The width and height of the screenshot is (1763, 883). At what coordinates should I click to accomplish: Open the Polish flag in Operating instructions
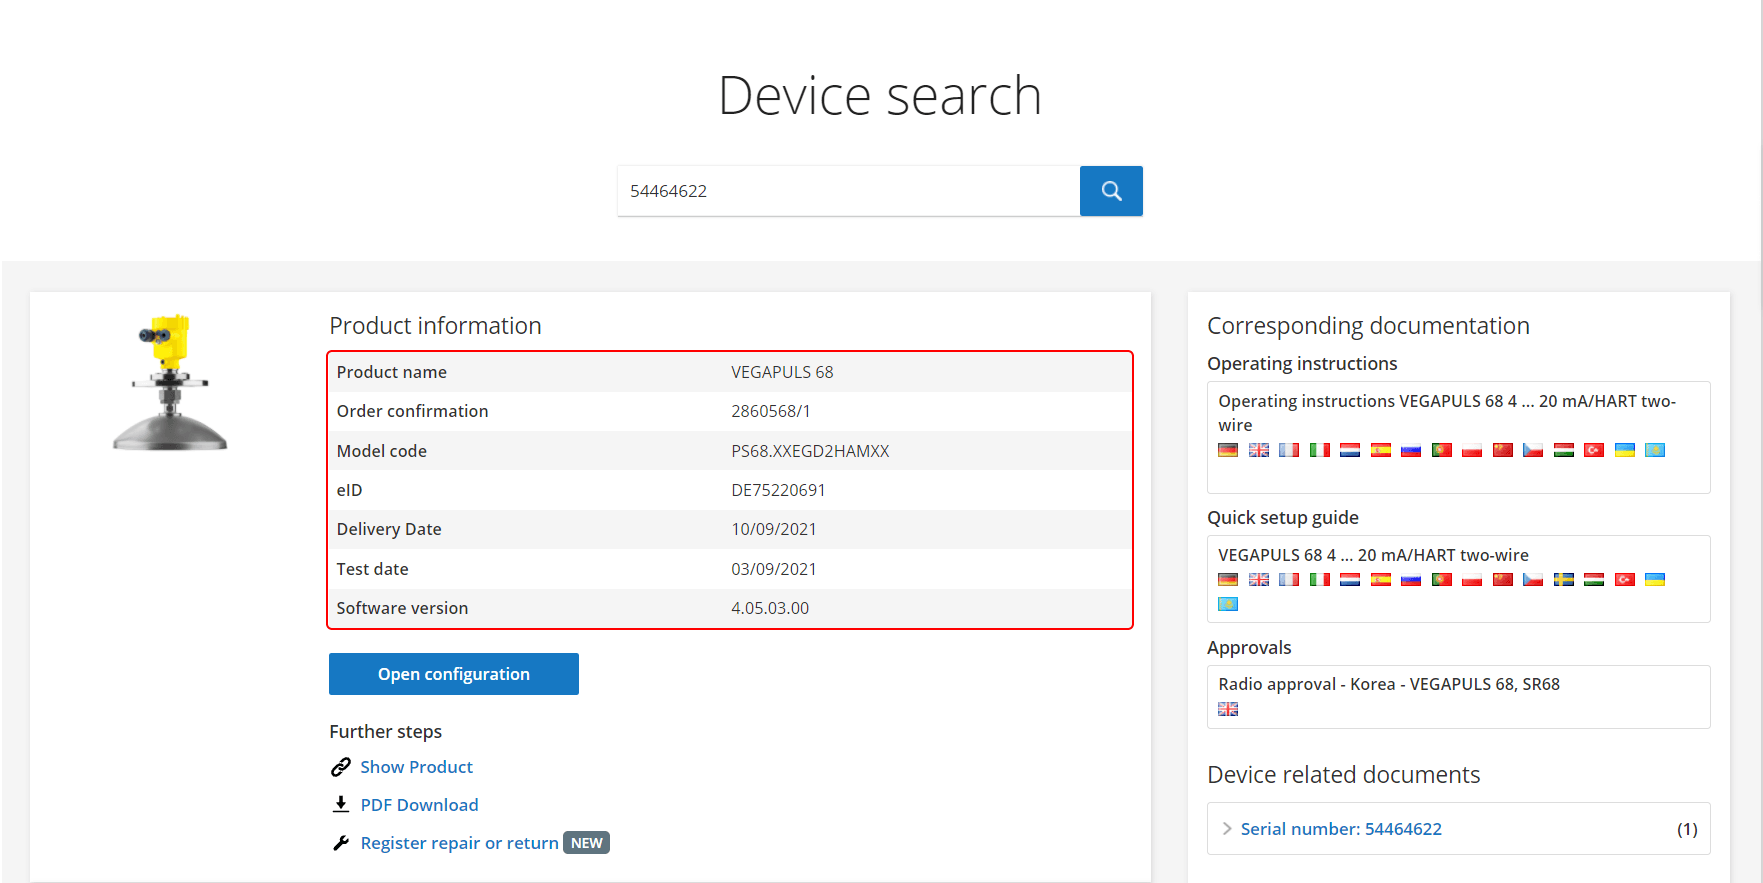(x=1472, y=450)
